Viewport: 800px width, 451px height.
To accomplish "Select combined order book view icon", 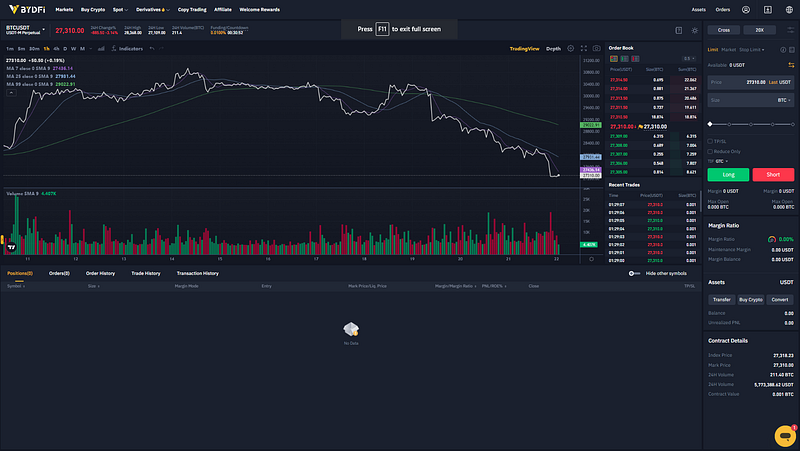I will click(x=614, y=59).
